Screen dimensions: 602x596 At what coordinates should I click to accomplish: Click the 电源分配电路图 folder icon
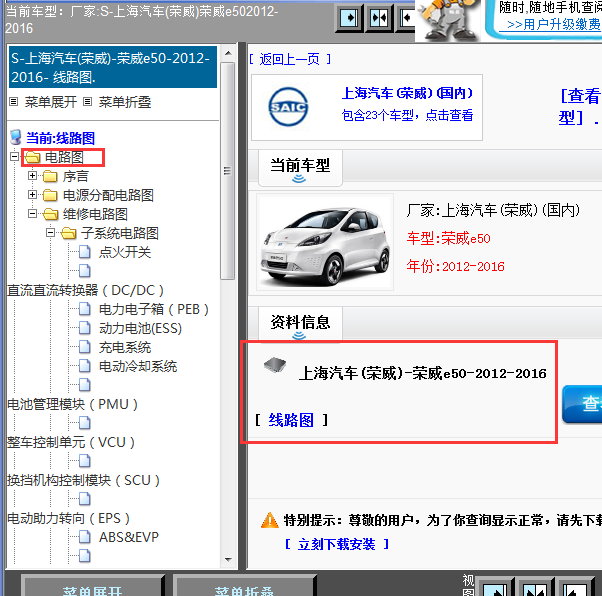point(50,195)
